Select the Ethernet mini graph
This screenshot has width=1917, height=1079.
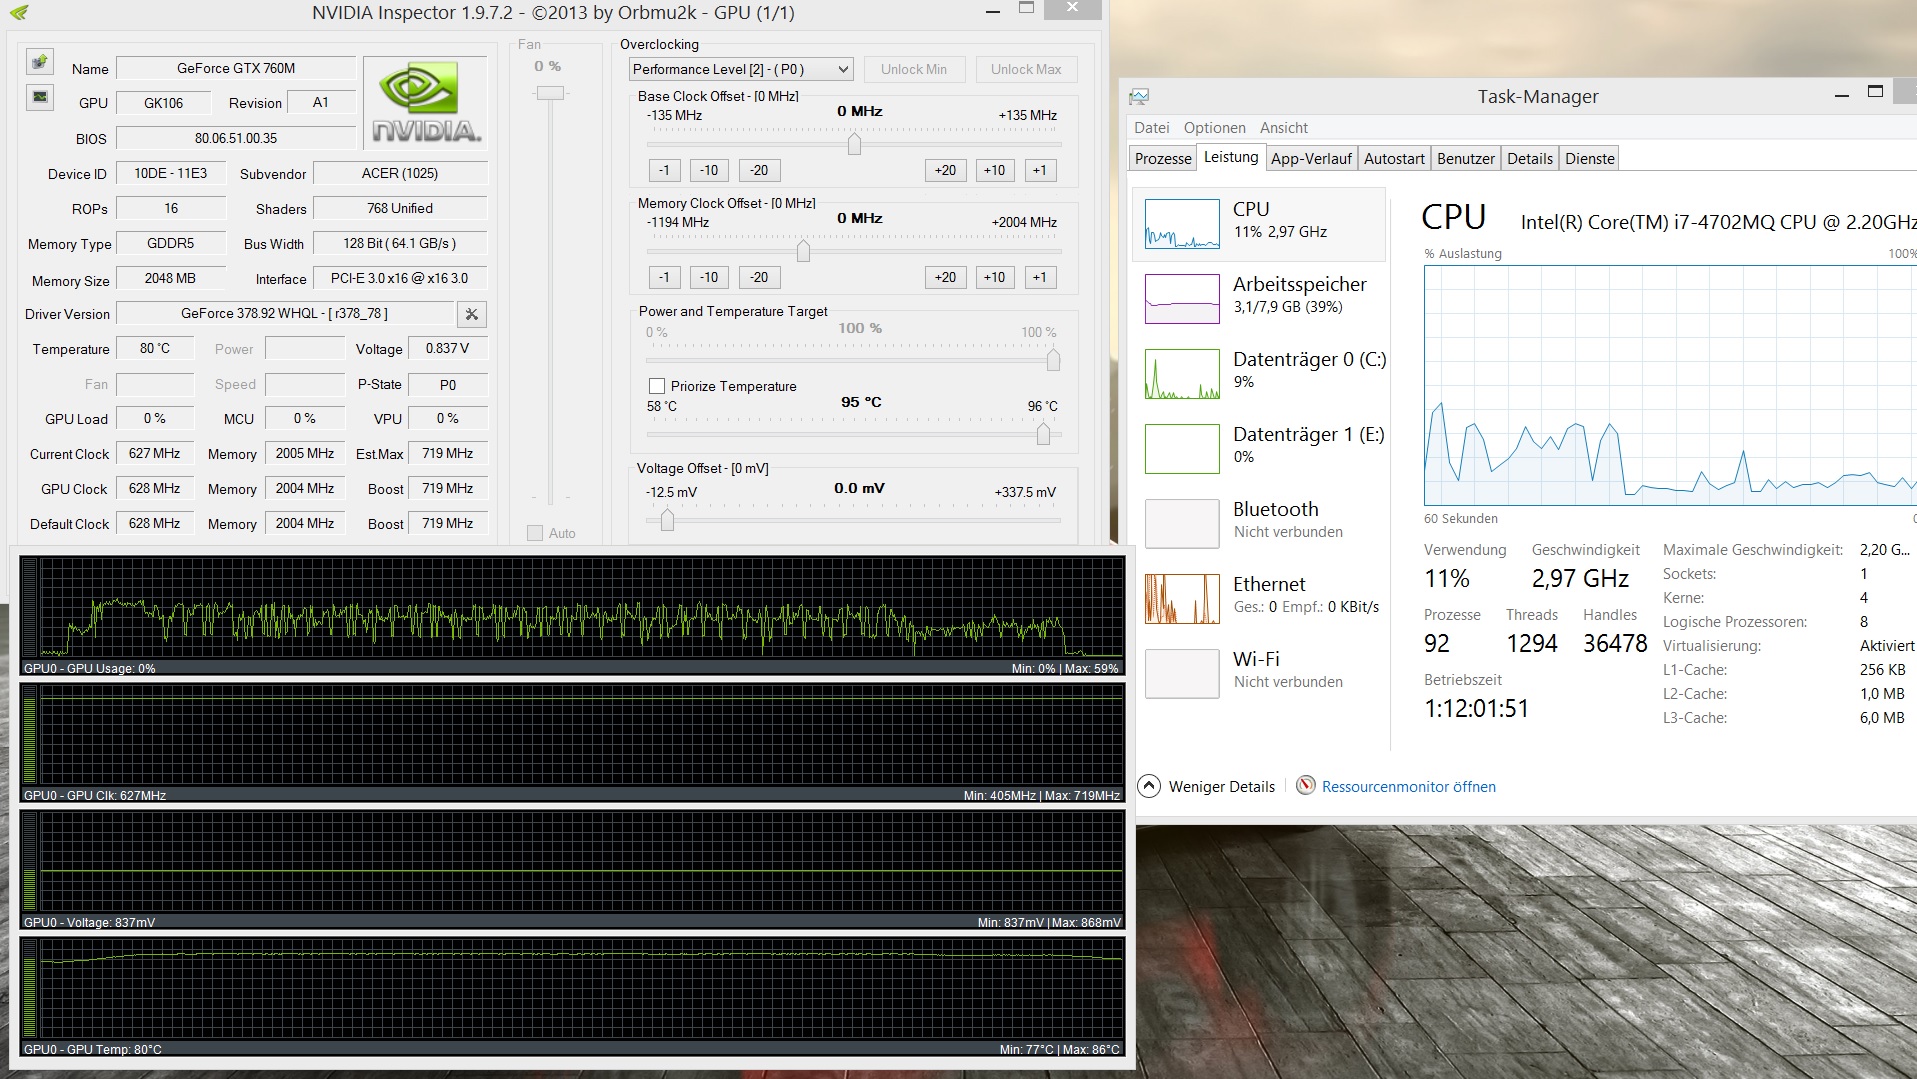(1182, 599)
